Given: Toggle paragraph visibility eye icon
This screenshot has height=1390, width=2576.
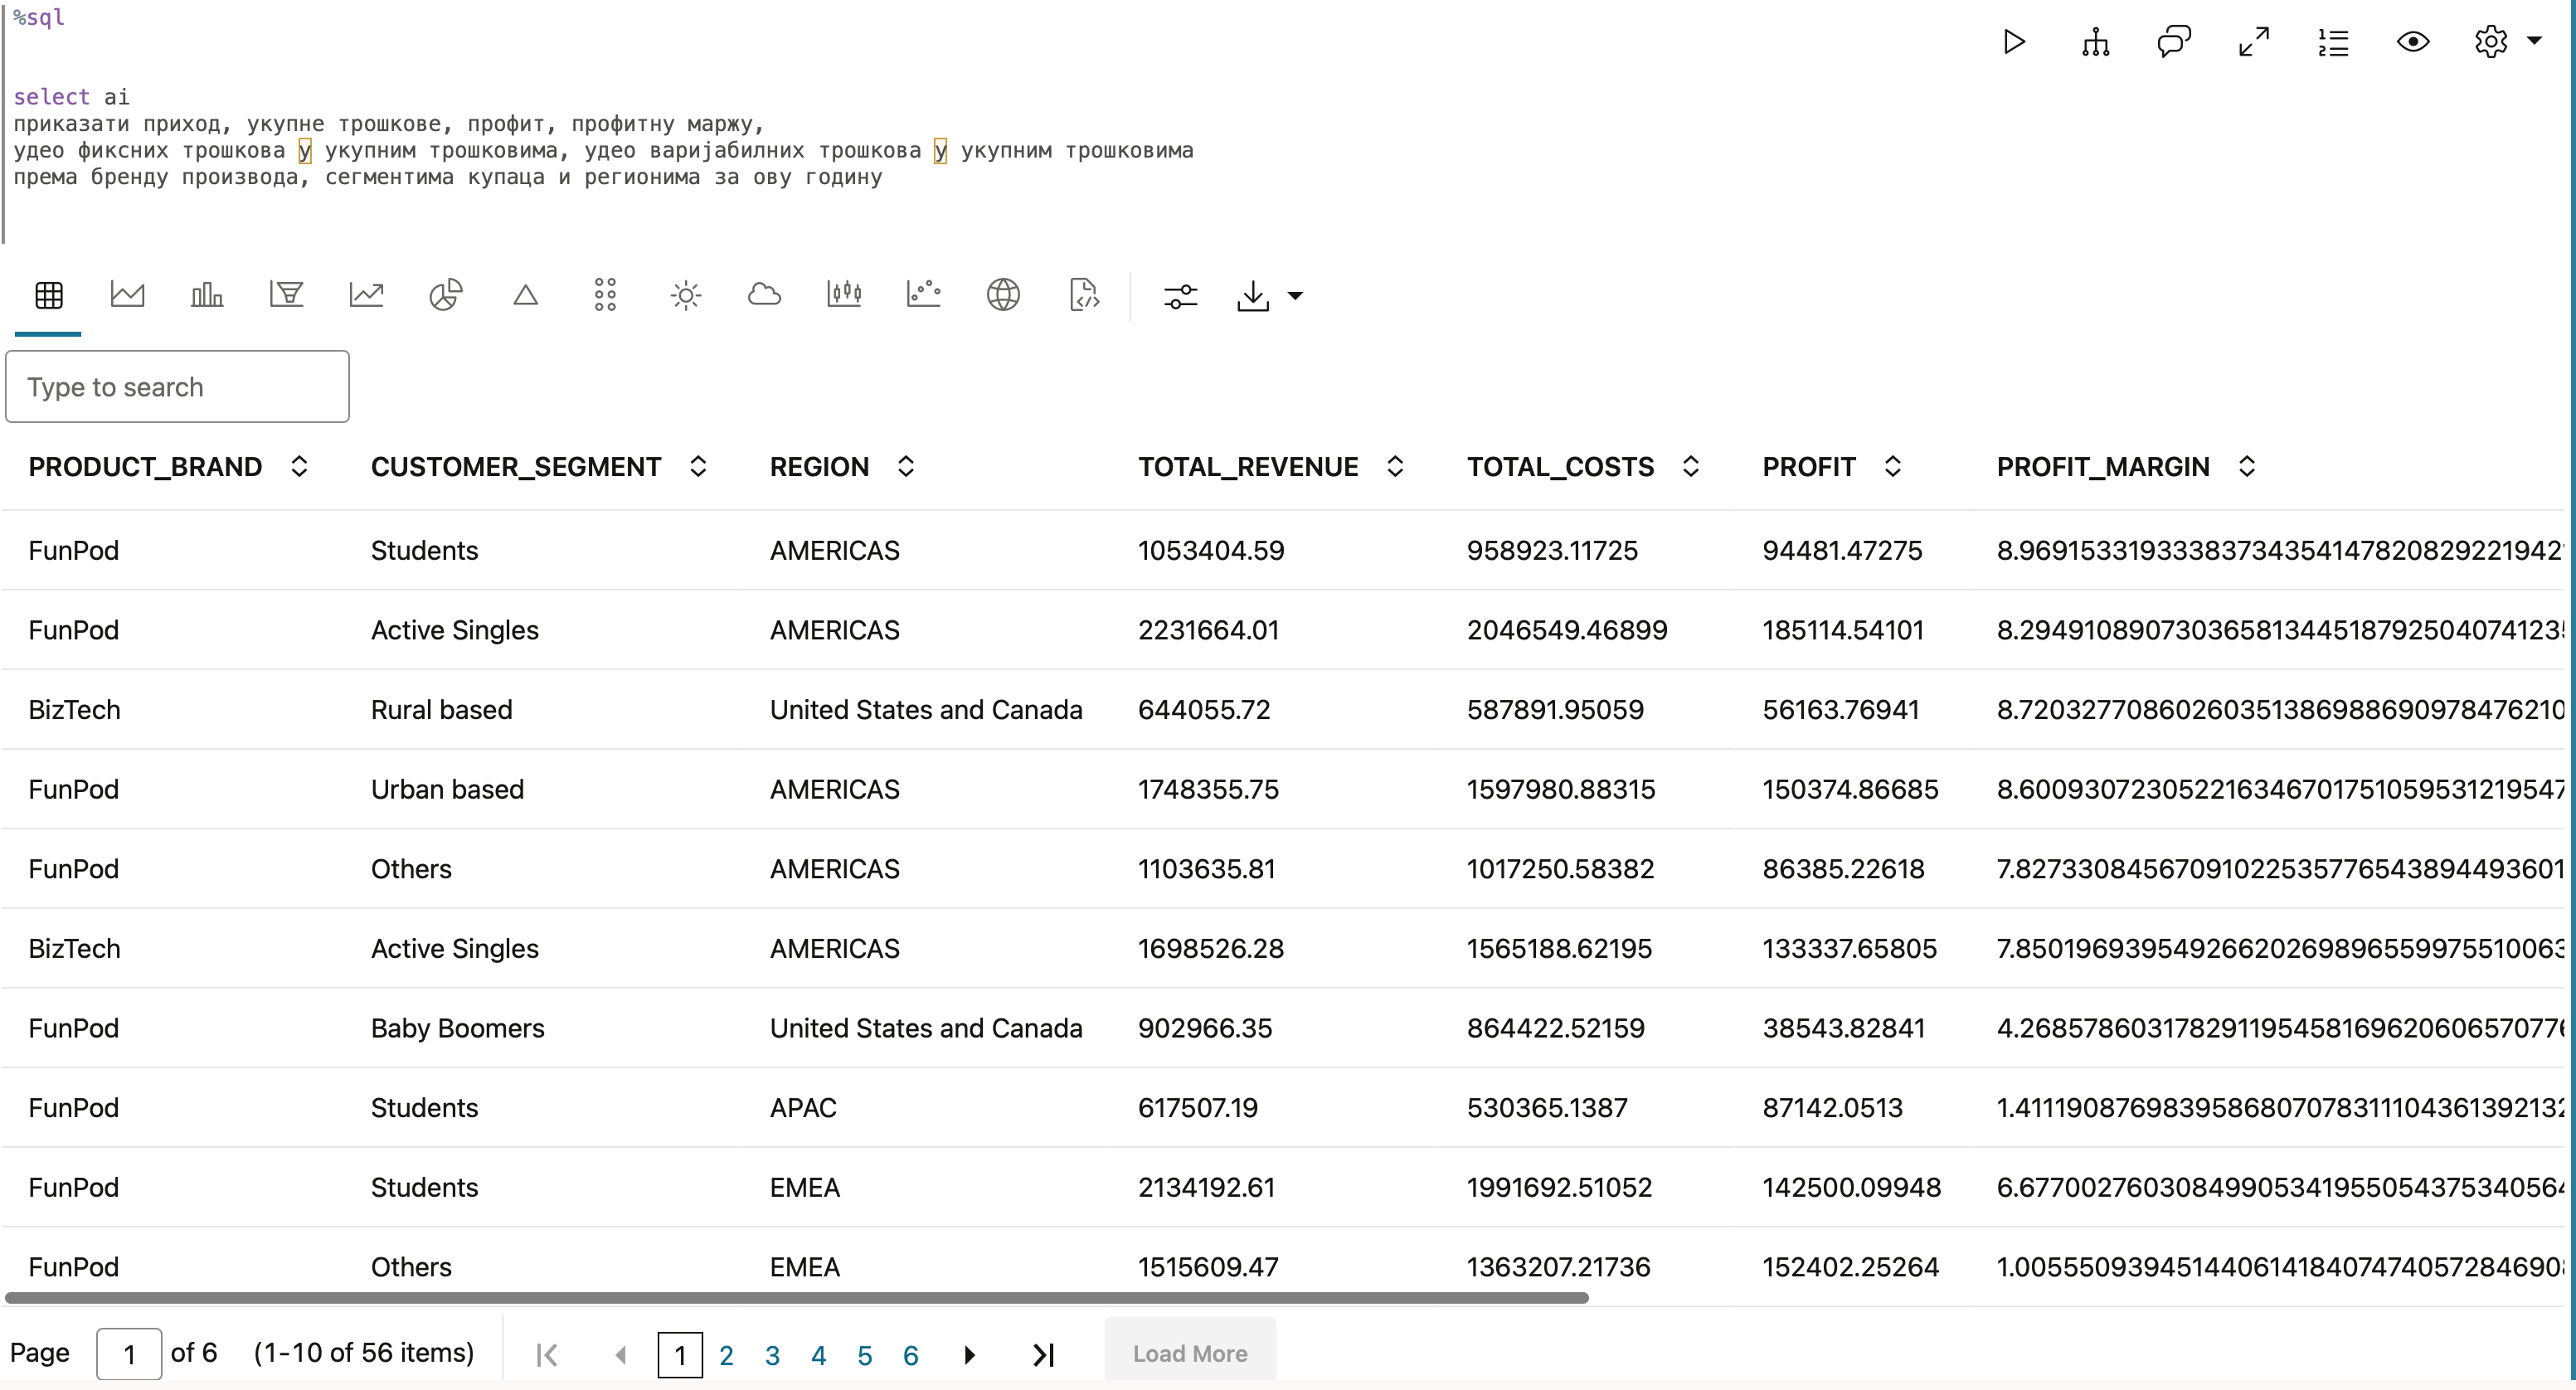Looking at the screenshot, I should (2413, 42).
